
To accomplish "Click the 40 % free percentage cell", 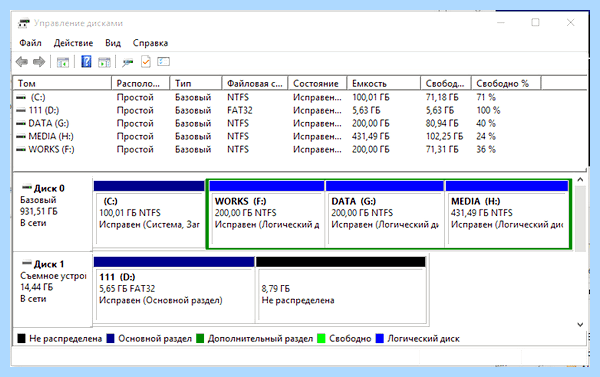I will coord(486,124).
